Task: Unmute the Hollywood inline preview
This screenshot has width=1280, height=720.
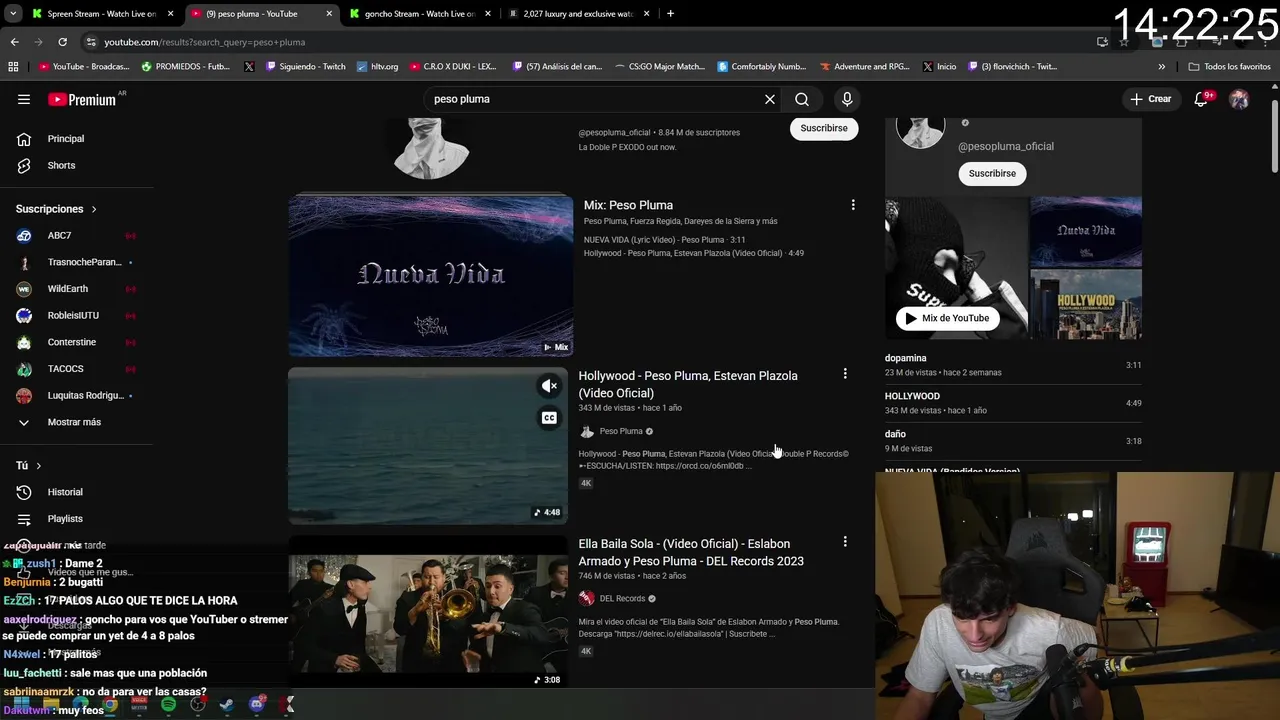Action: click(x=549, y=386)
